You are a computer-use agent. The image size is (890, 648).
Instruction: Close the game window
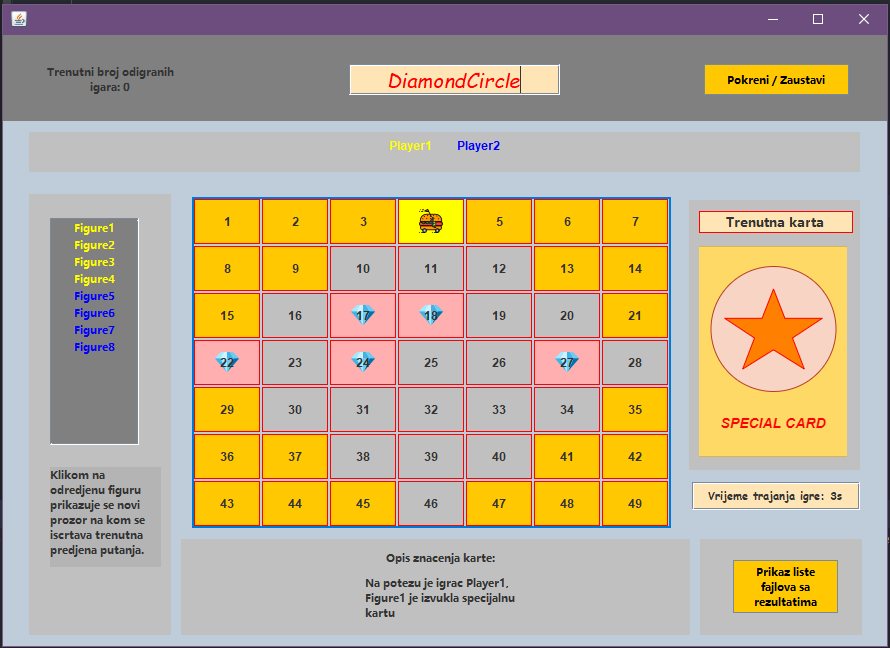864,19
